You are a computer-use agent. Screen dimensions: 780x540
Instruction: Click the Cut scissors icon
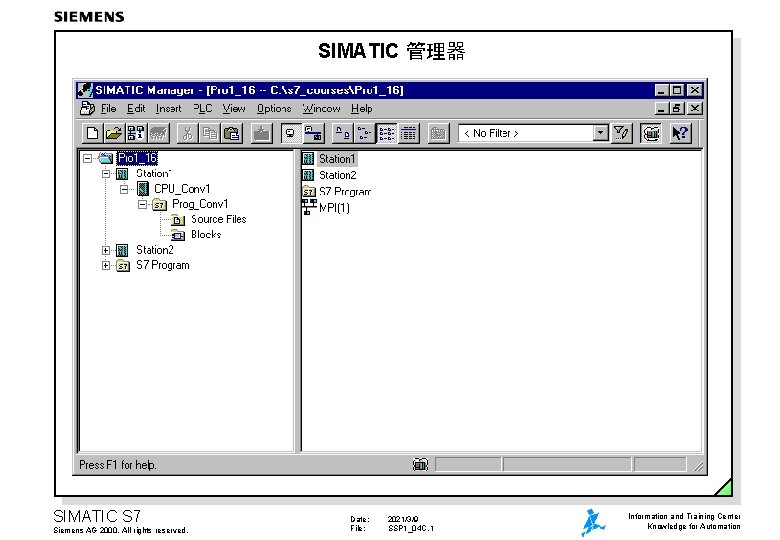tap(188, 133)
